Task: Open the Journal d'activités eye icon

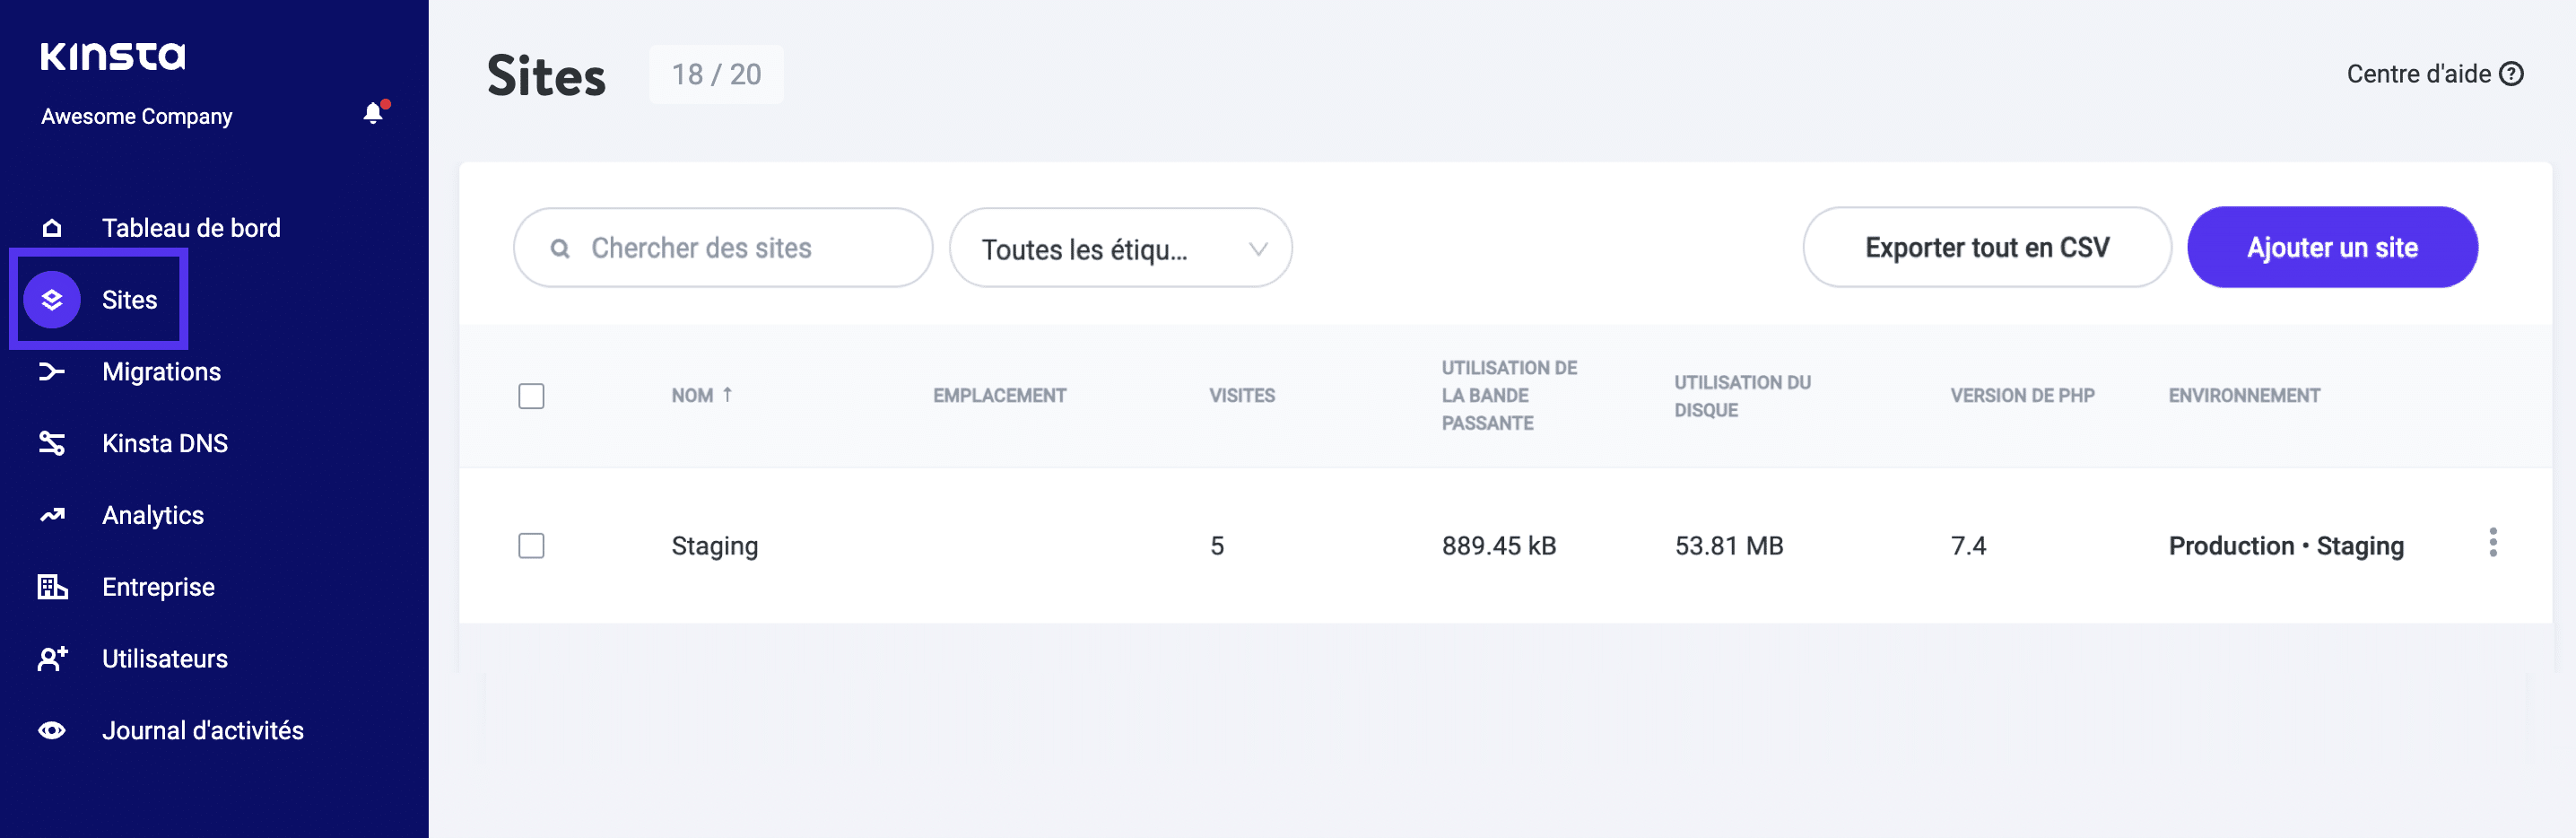Action: click(x=53, y=730)
